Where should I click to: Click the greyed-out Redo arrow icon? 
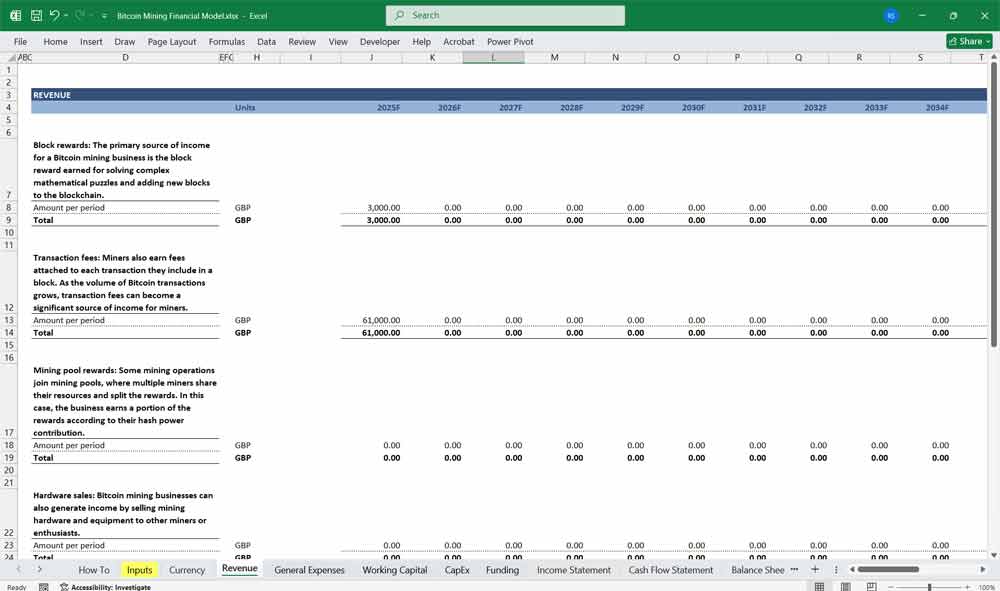[80, 15]
